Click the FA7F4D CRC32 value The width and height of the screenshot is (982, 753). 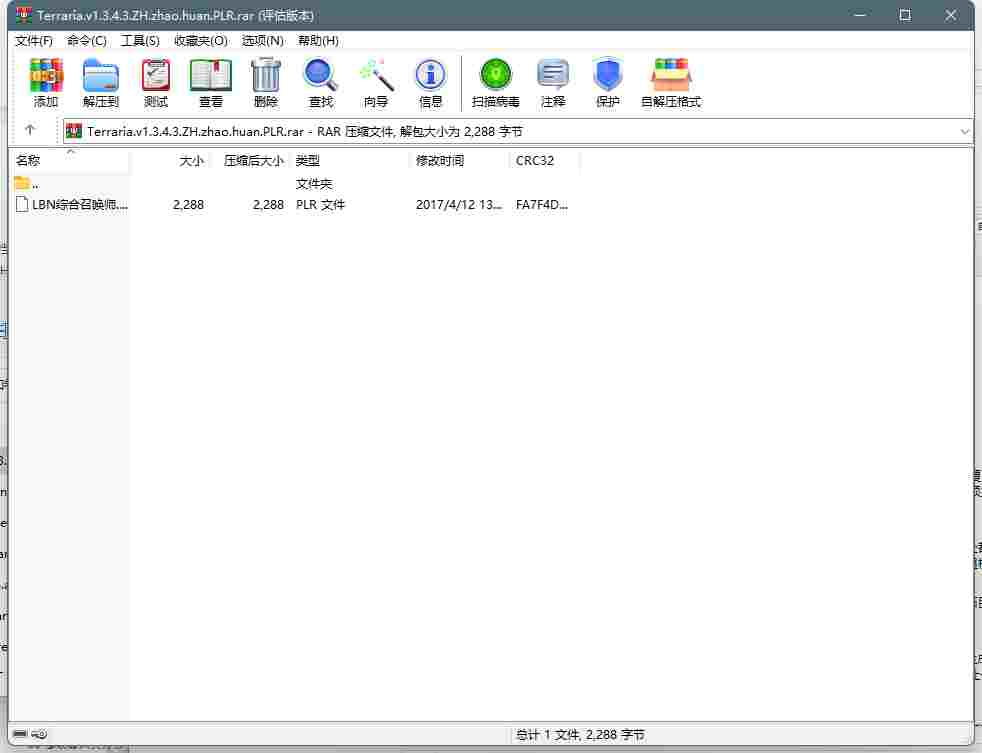click(542, 204)
